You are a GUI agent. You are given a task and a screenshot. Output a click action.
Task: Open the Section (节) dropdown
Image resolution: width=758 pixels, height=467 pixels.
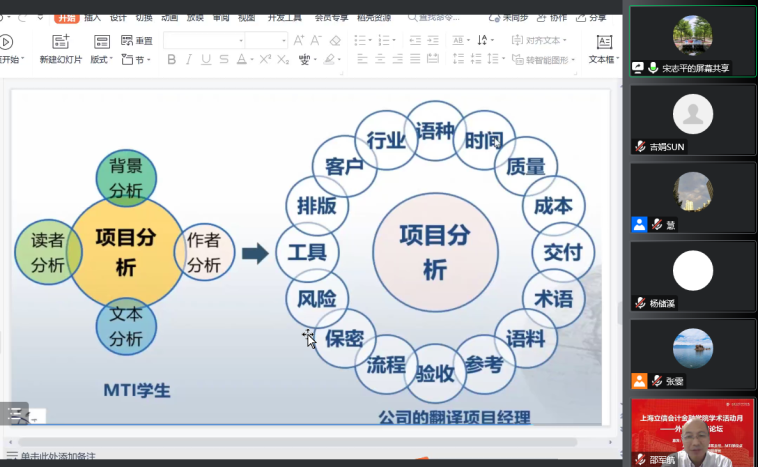click(138, 60)
